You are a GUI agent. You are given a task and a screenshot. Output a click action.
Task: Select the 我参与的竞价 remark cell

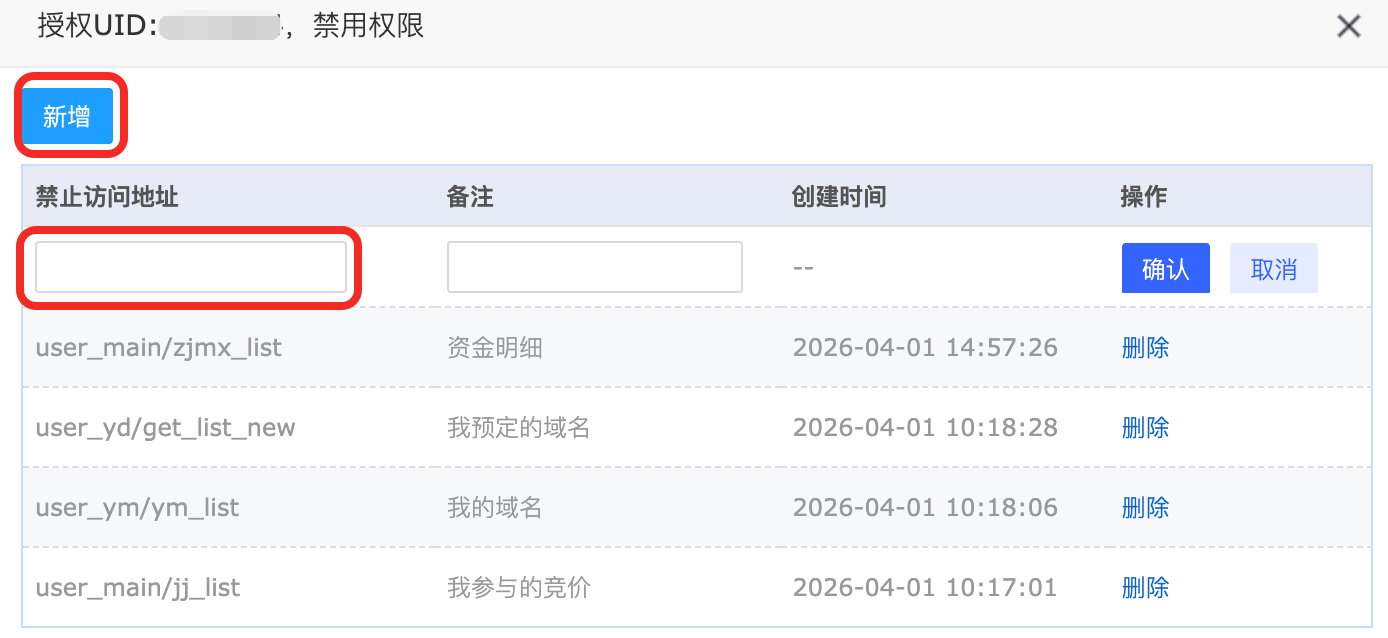point(519,588)
